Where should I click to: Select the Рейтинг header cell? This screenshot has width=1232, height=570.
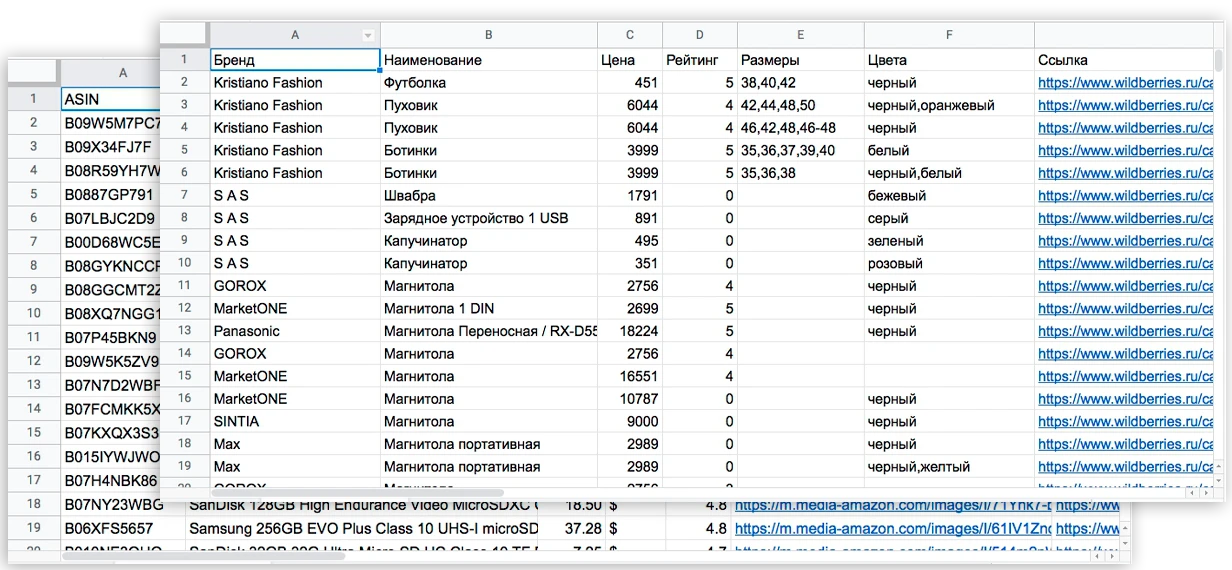point(700,60)
